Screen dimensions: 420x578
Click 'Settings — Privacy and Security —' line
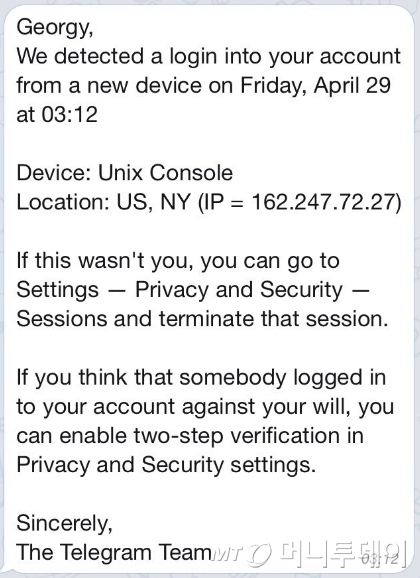(x=193, y=290)
